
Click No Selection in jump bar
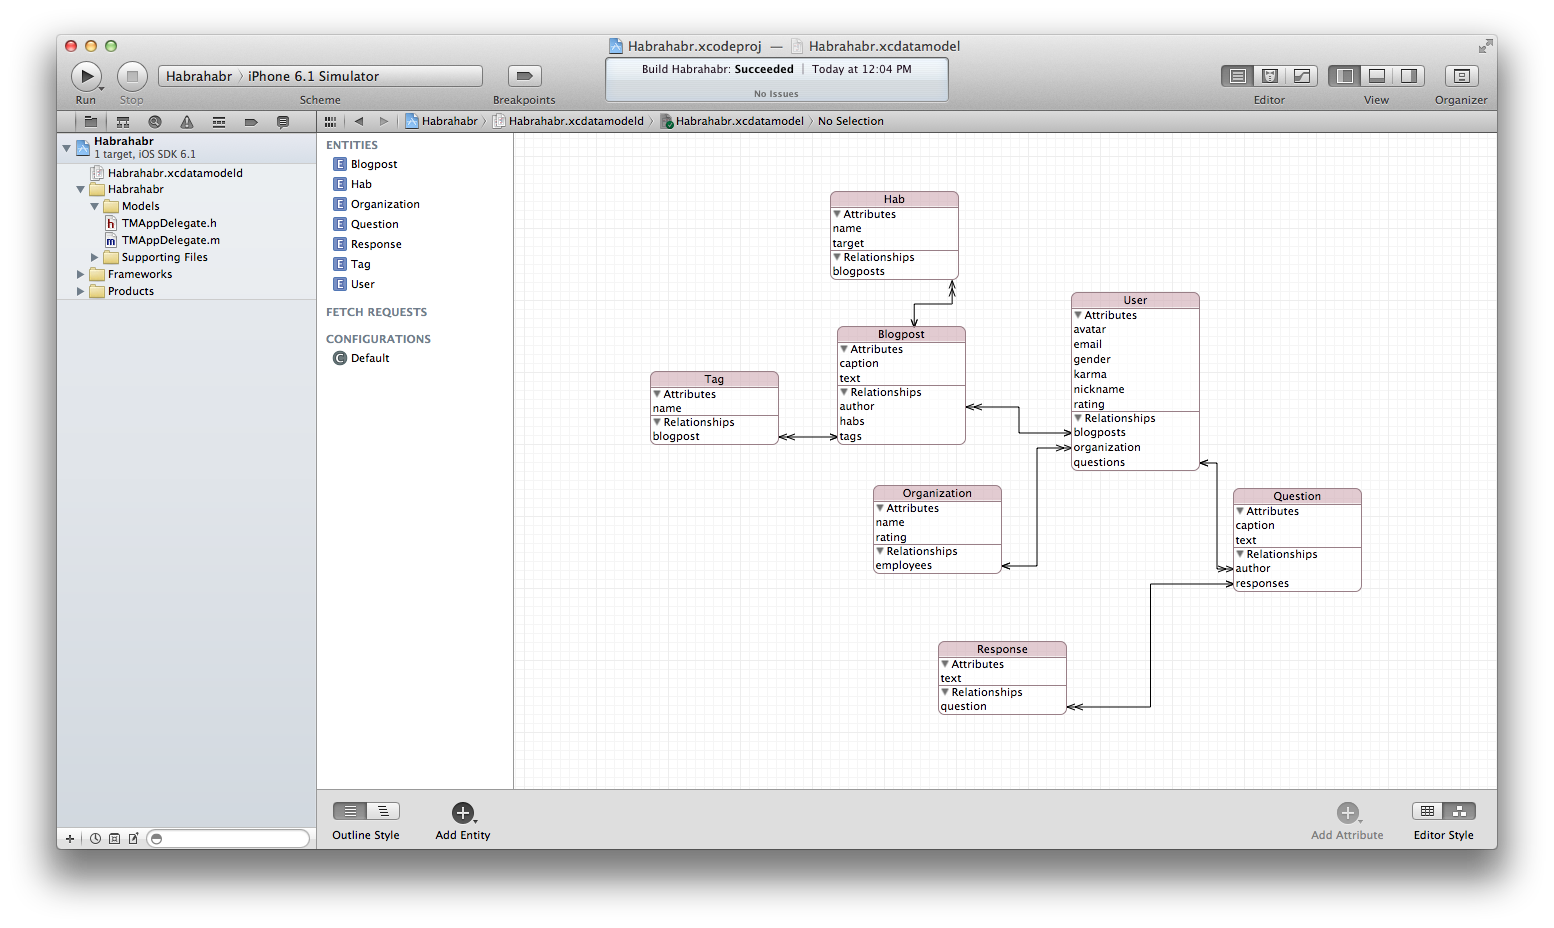coord(851,121)
